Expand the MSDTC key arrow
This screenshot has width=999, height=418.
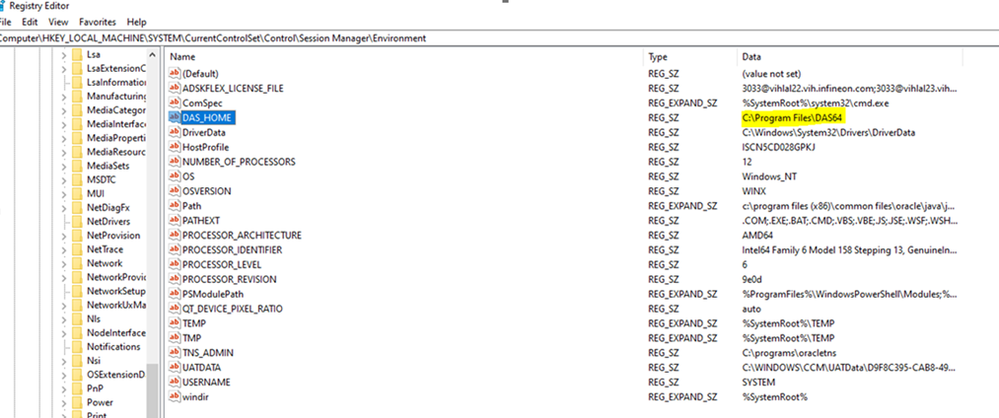(63, 179)
